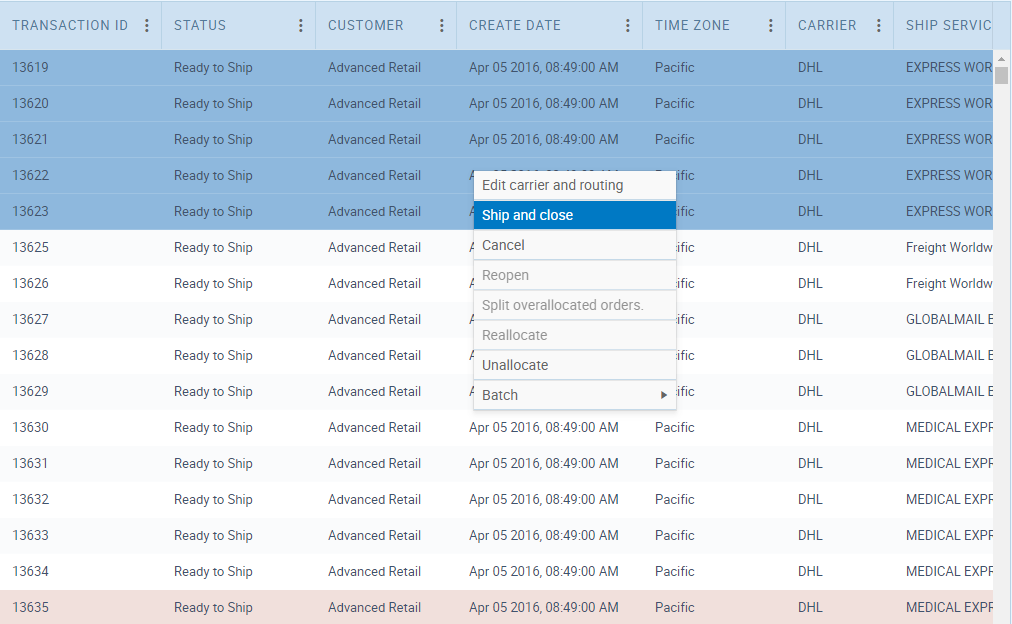The image size is (1012, 624).
Task: Click the vertical scrollbar thumb
Action: pyautogui.click(x=1001, y=76)
